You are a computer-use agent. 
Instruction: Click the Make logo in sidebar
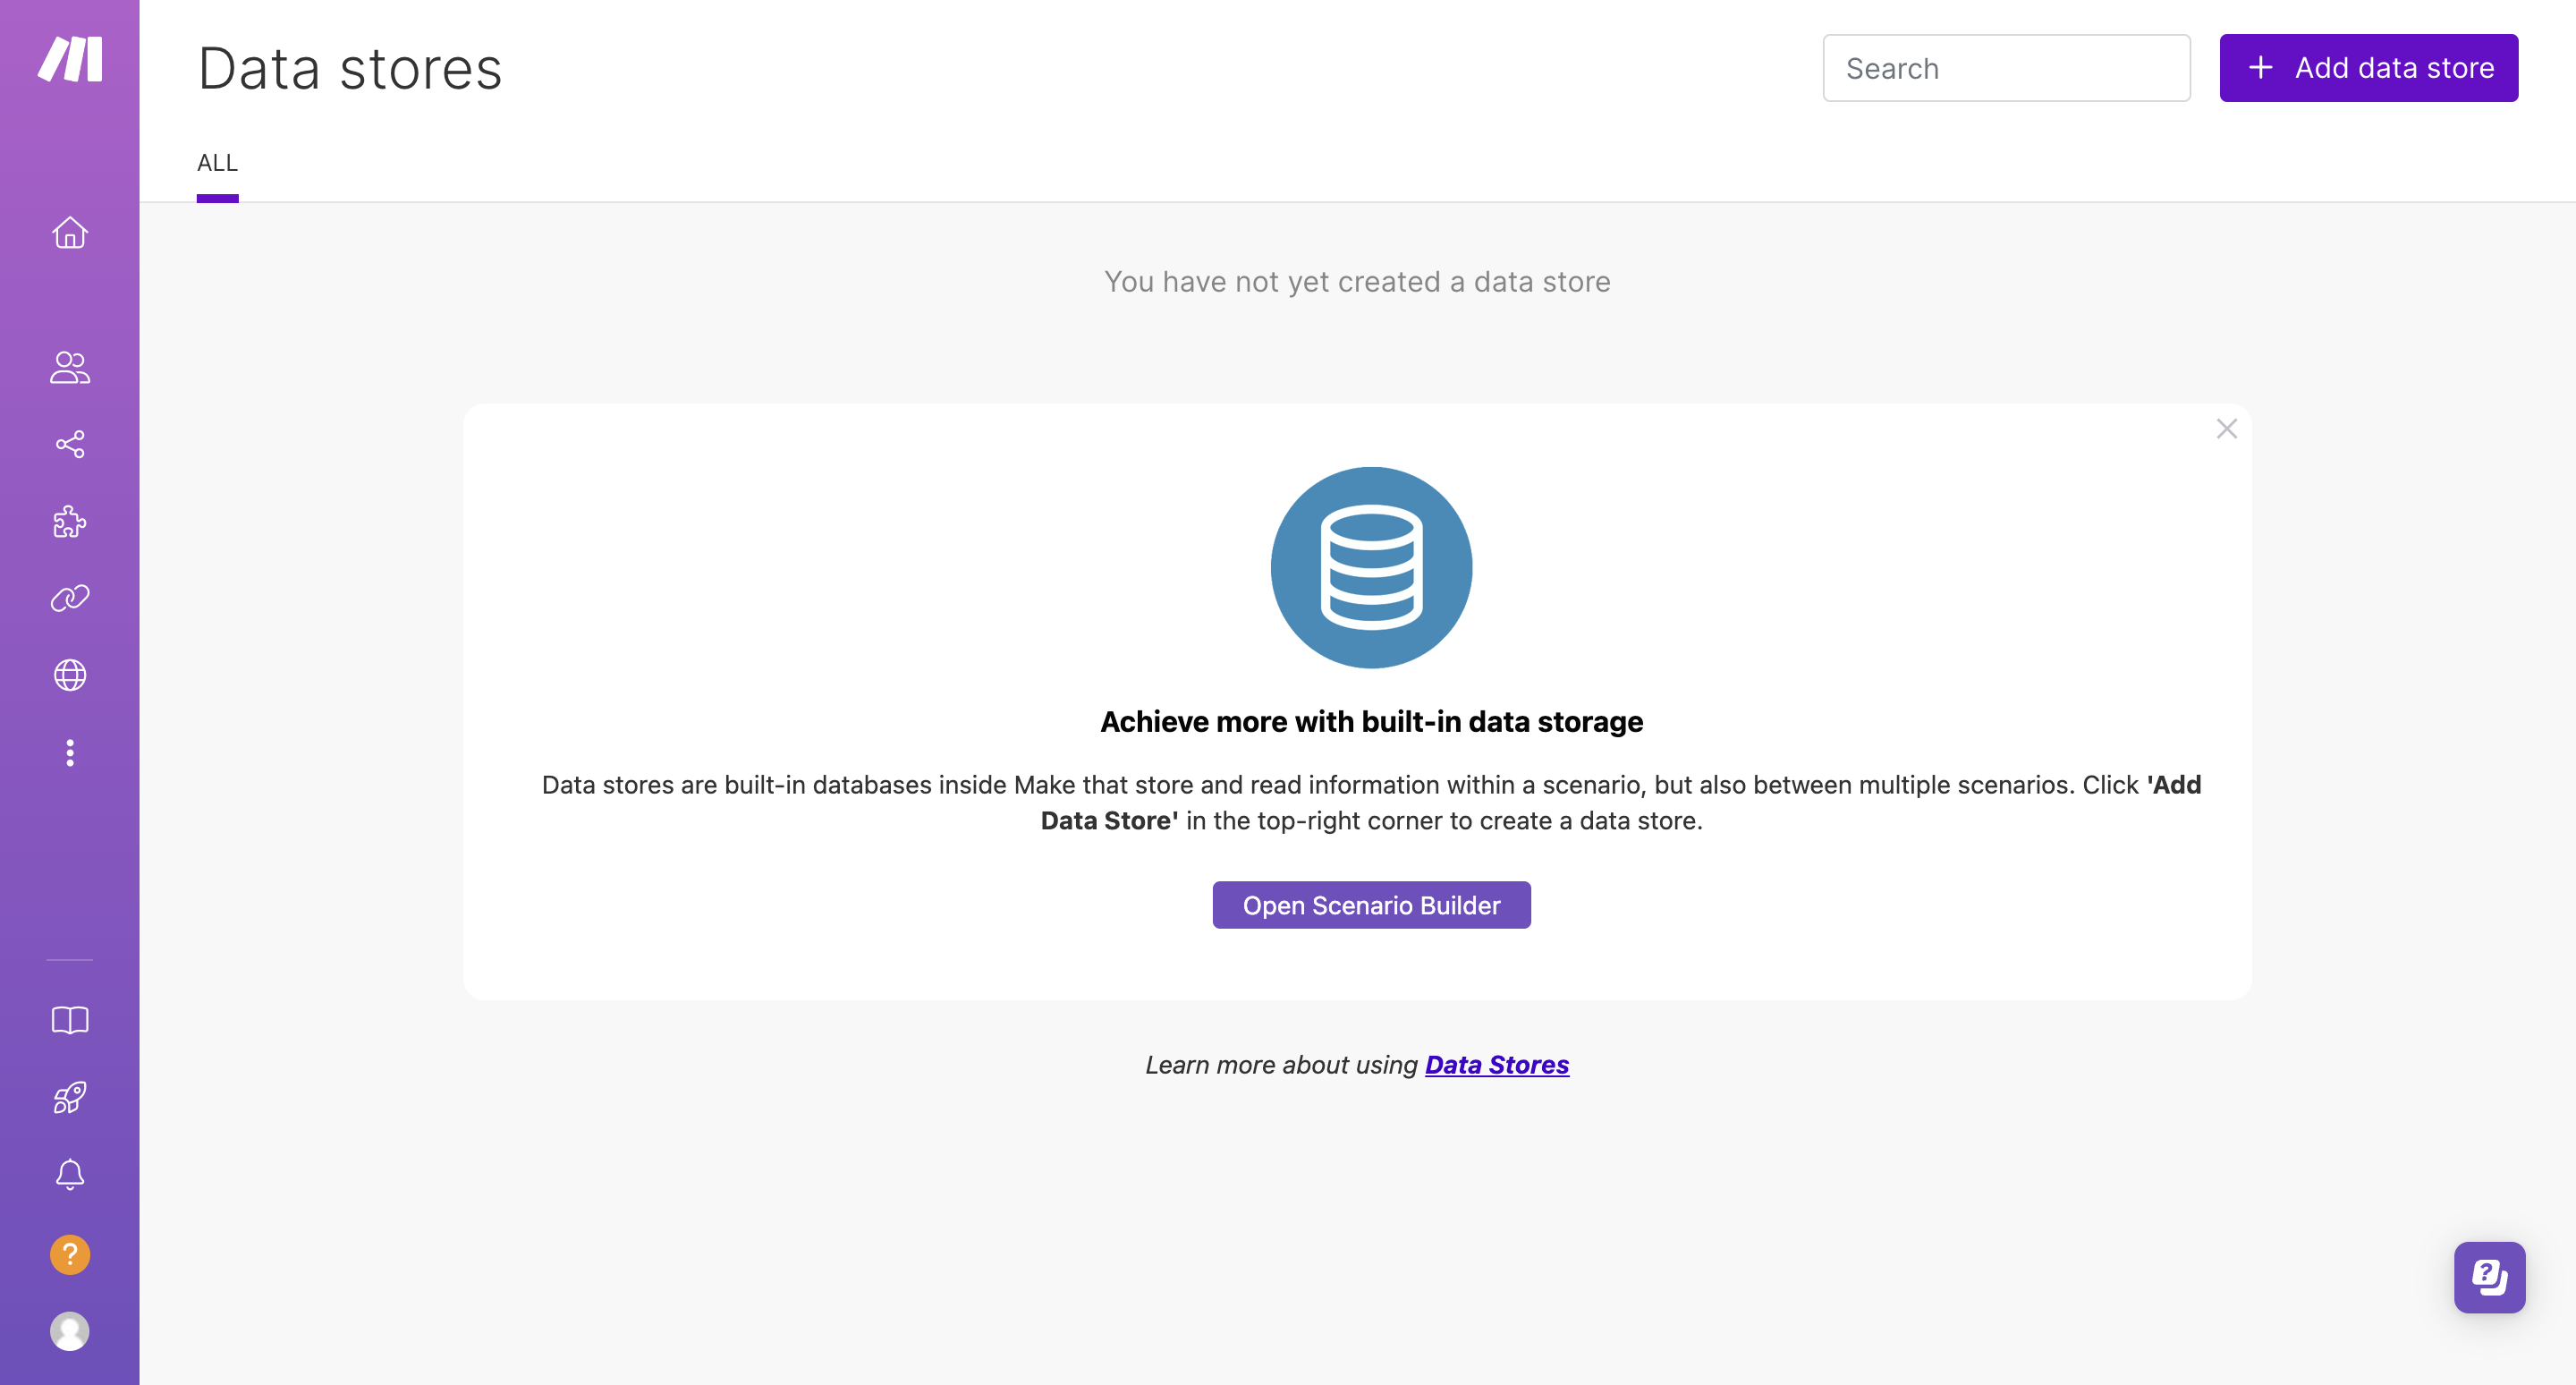pyautogui.click(x=70, y=59)
